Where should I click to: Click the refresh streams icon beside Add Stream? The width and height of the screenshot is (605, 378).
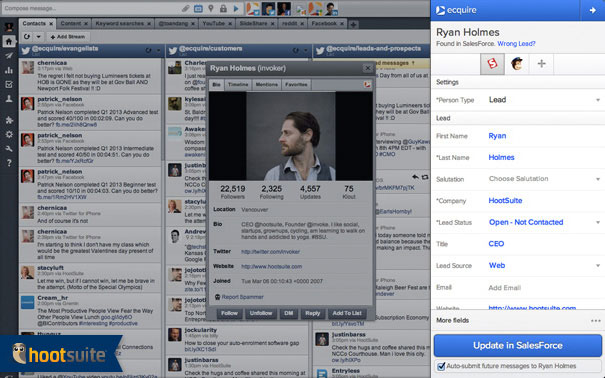[27, 37]
